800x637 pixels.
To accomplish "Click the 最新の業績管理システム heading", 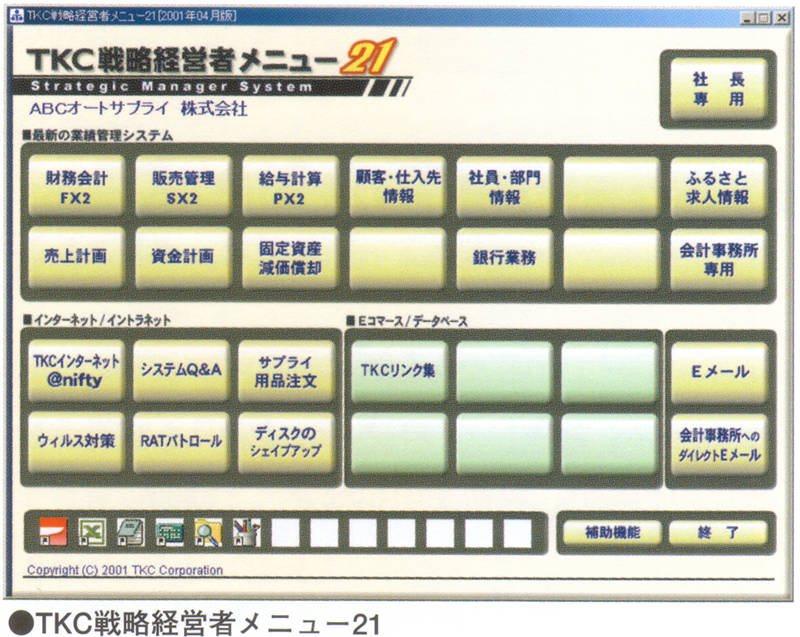I will (x=98, y=136).
